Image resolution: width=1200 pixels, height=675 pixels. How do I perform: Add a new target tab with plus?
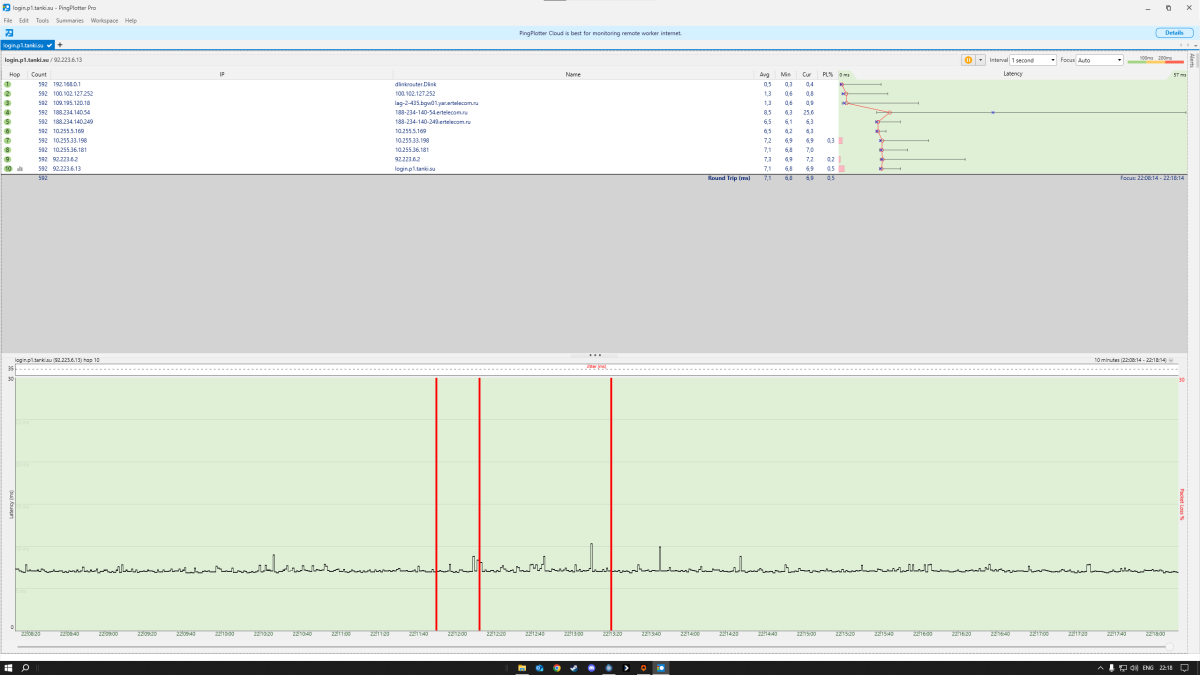point(60,45)
